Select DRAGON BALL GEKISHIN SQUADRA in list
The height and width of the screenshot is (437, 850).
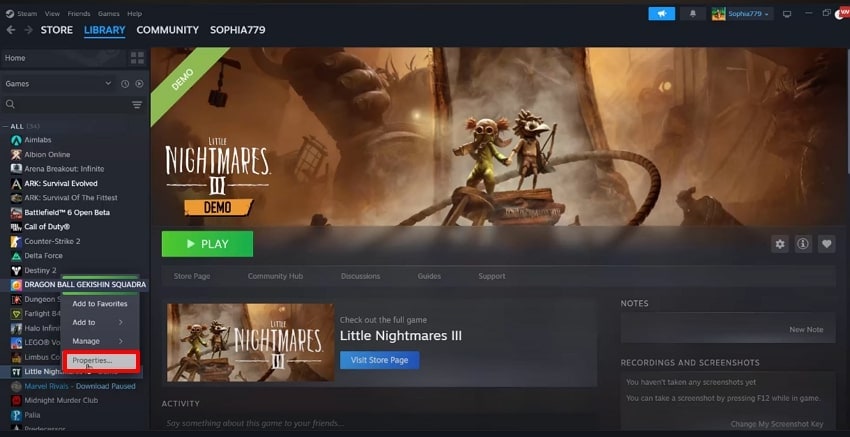click(x=85, y=285)
